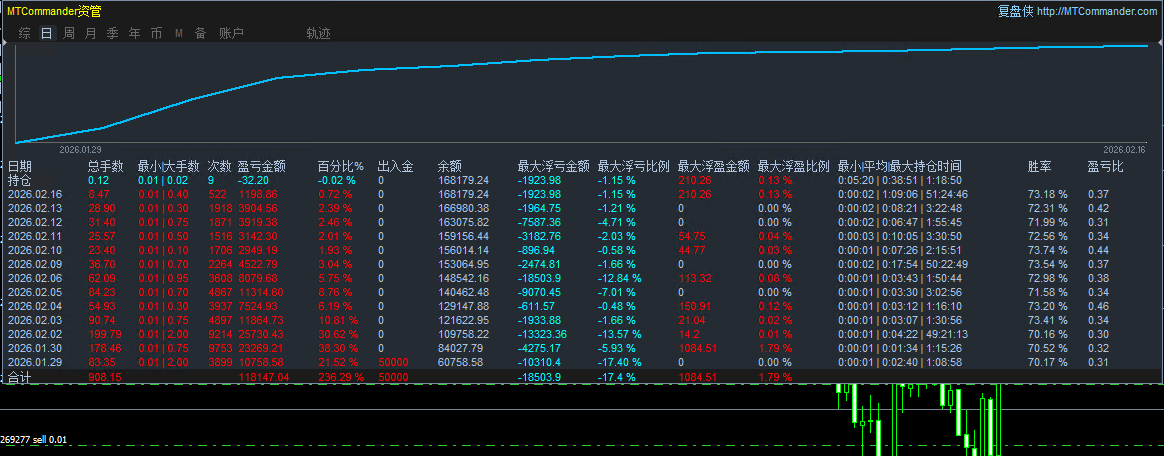Image resolution: width=1164 pixels, height=456 pixels.
Task: Select the 2026.02.13 date row
Action: (35, 208)
